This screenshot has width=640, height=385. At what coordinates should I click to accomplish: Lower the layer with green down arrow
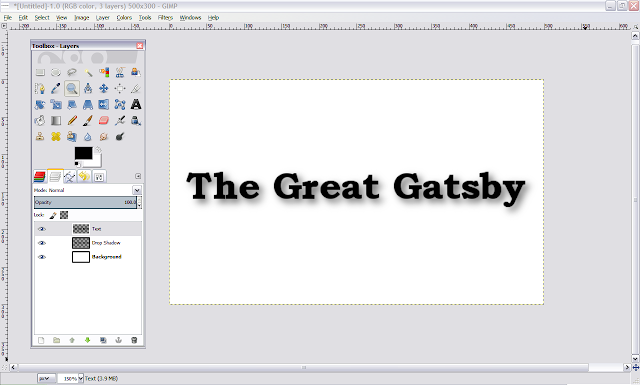(x=87, y=340)
